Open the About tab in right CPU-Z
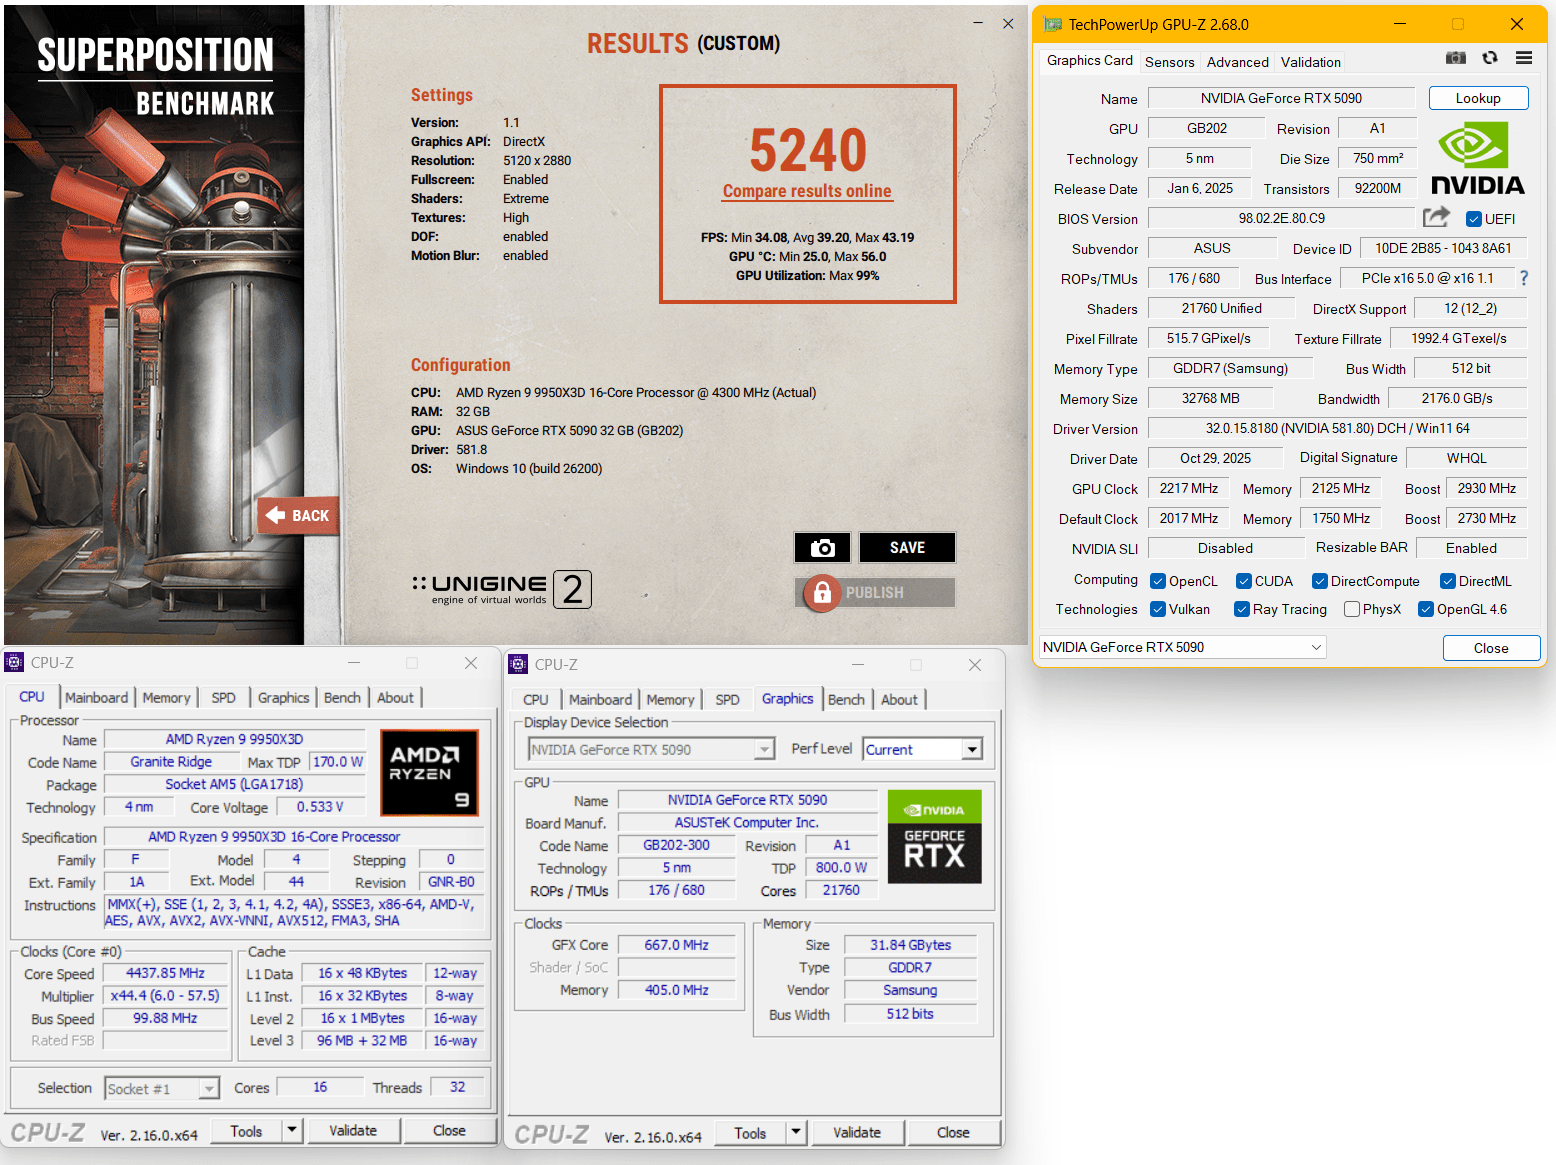 (x=899, y=700)
